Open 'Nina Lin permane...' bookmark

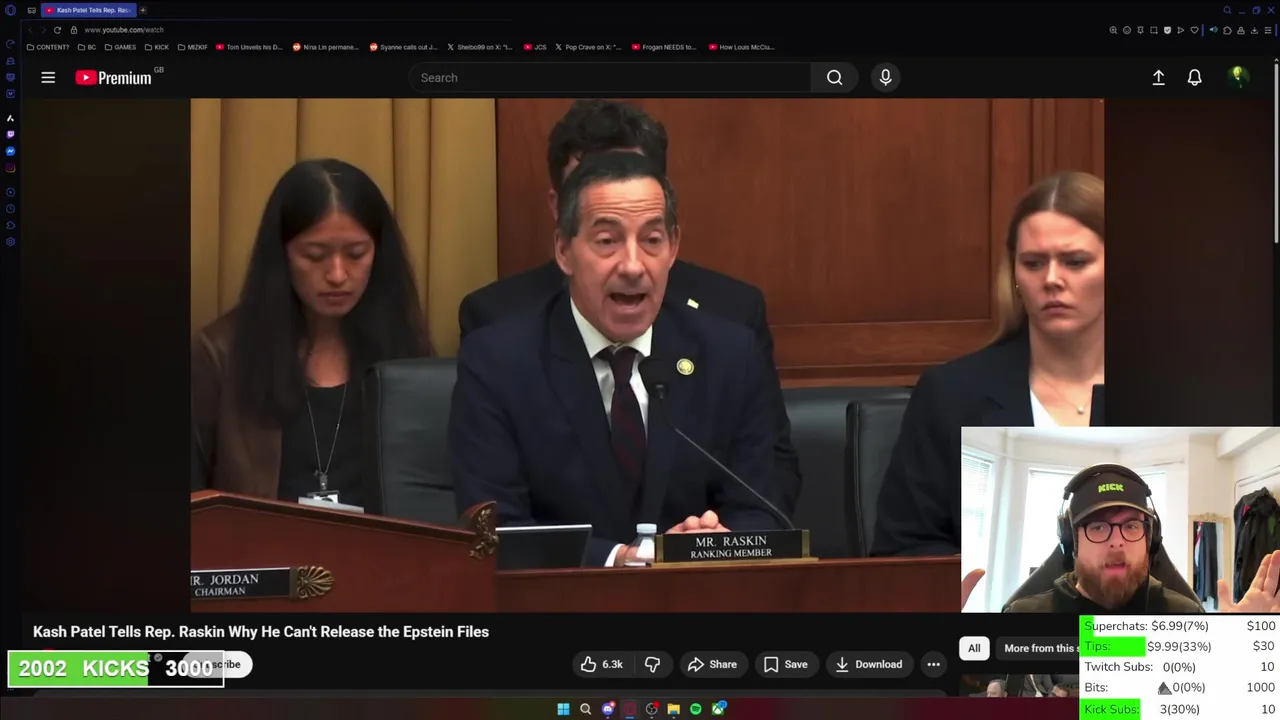tap(325, 47)
